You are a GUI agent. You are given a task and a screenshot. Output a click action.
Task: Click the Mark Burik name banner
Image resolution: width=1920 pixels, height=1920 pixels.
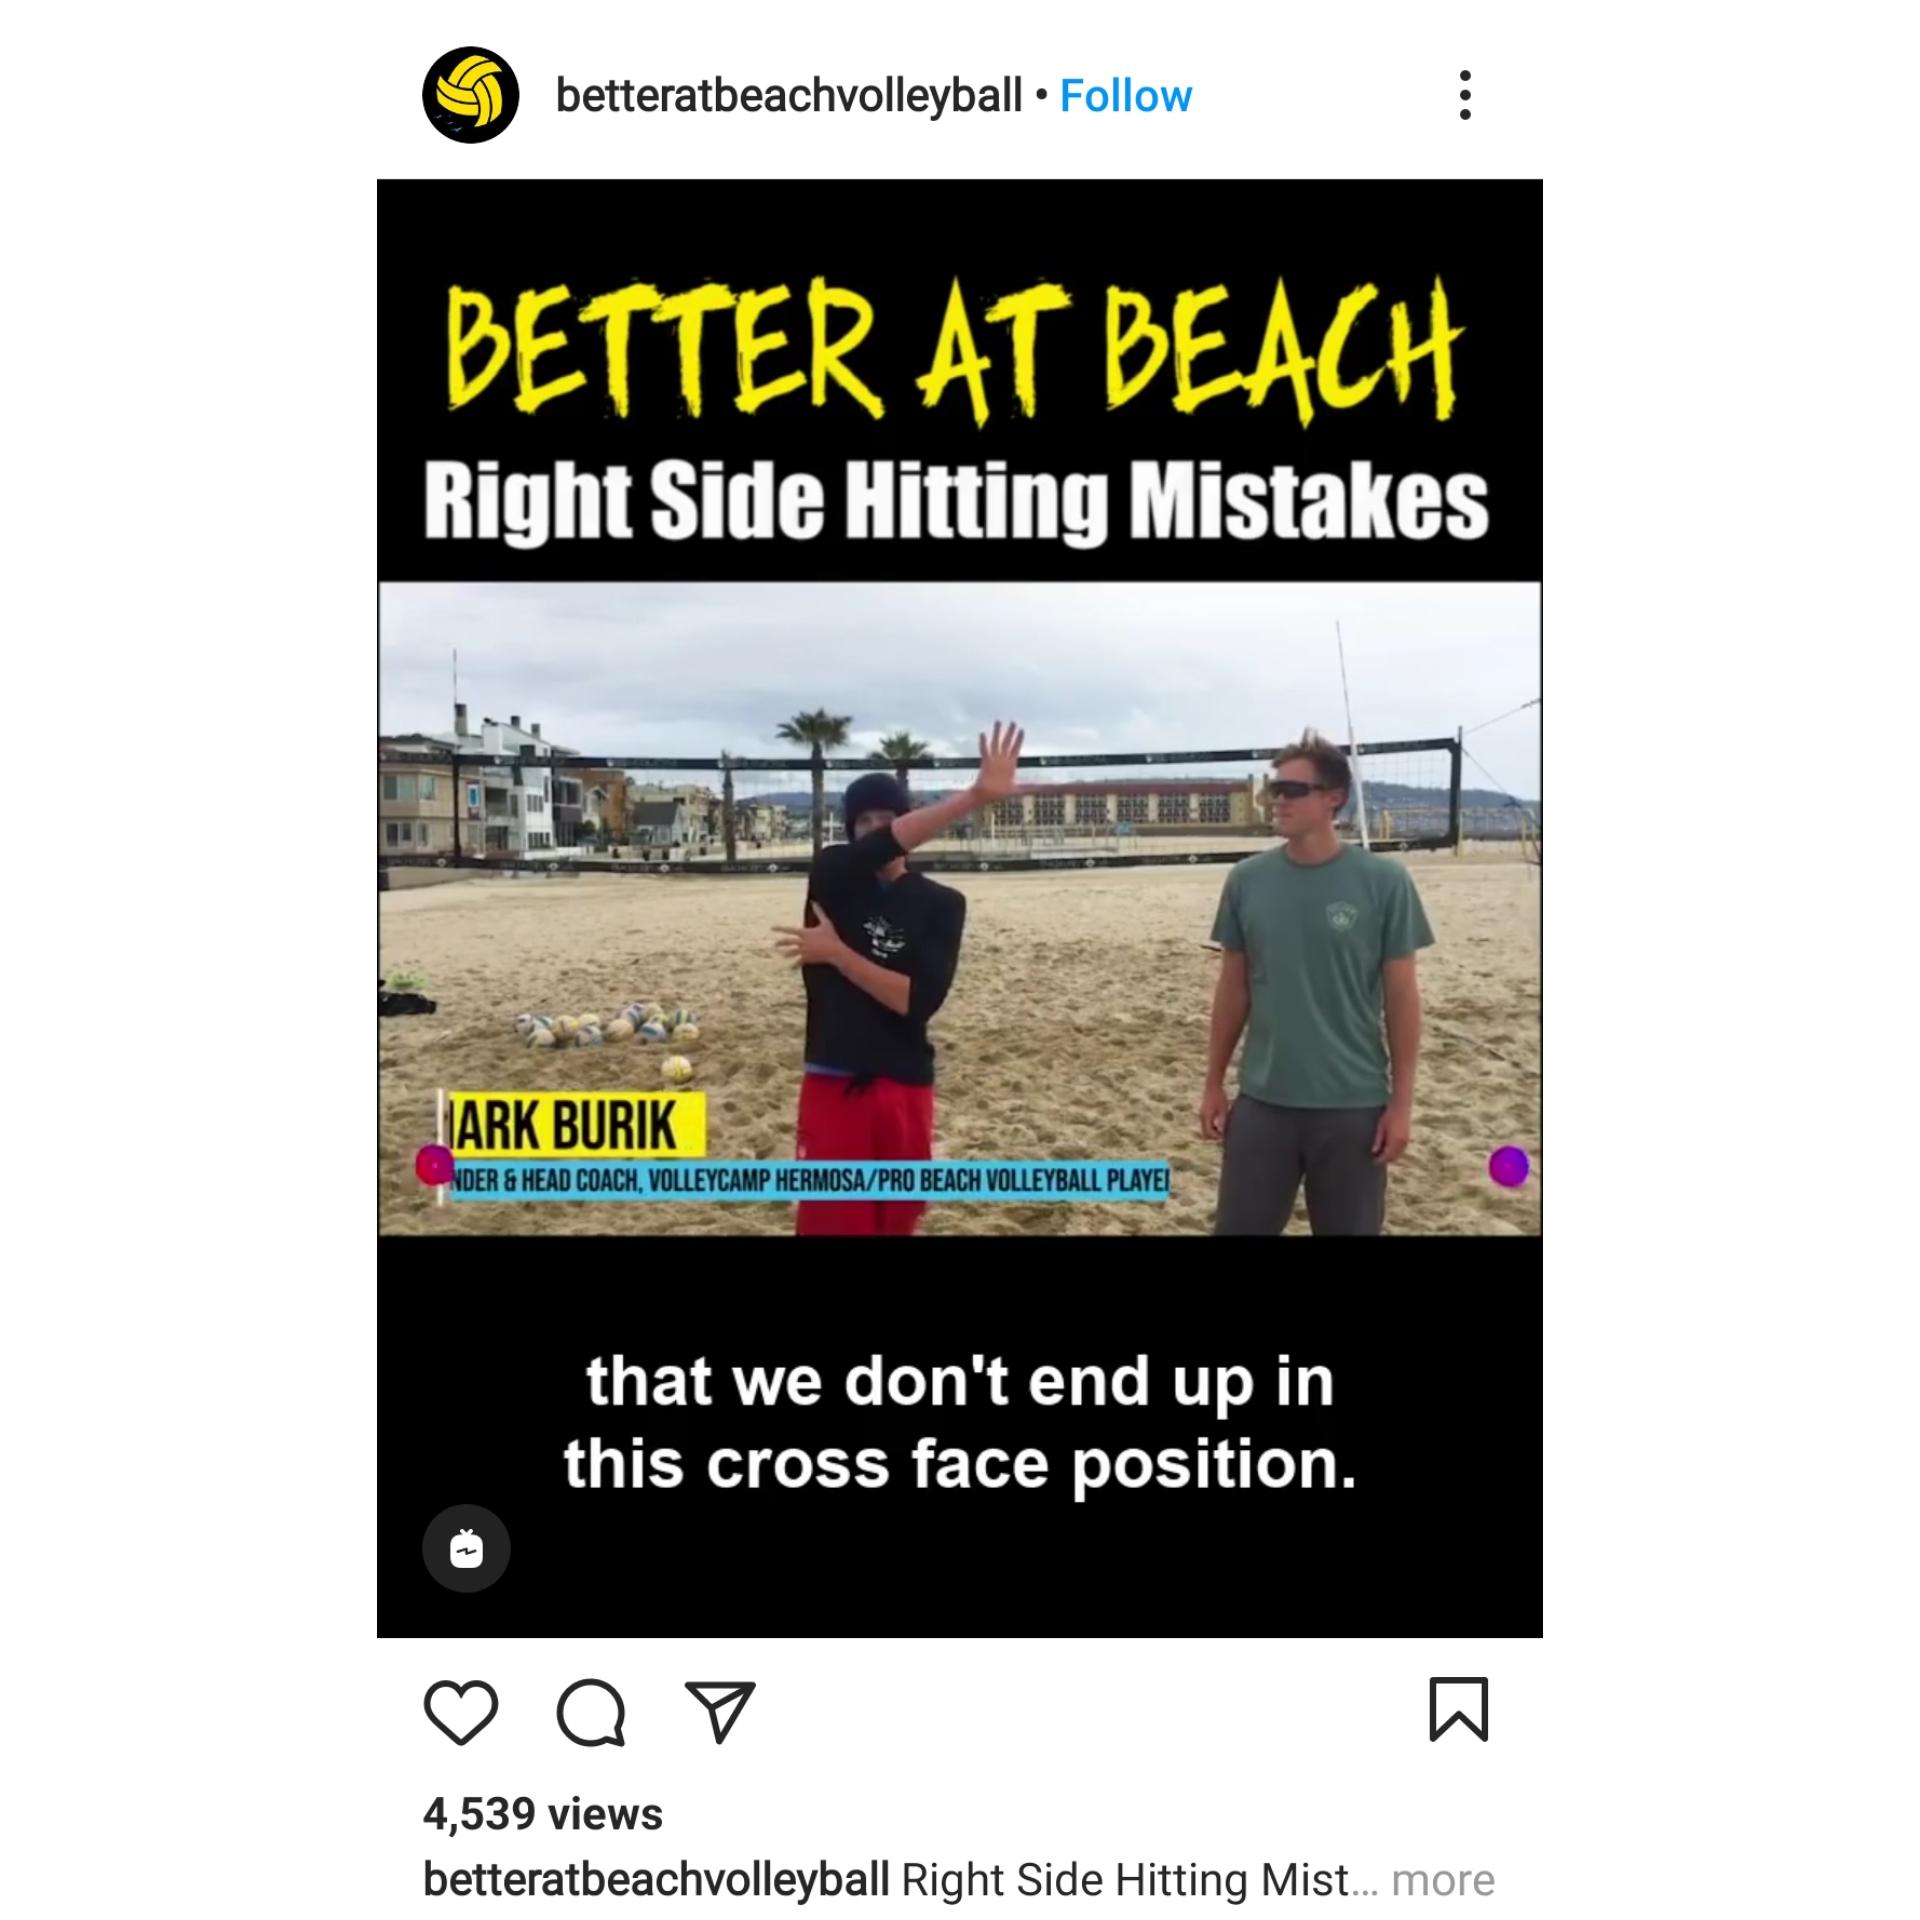(576, 1125)
